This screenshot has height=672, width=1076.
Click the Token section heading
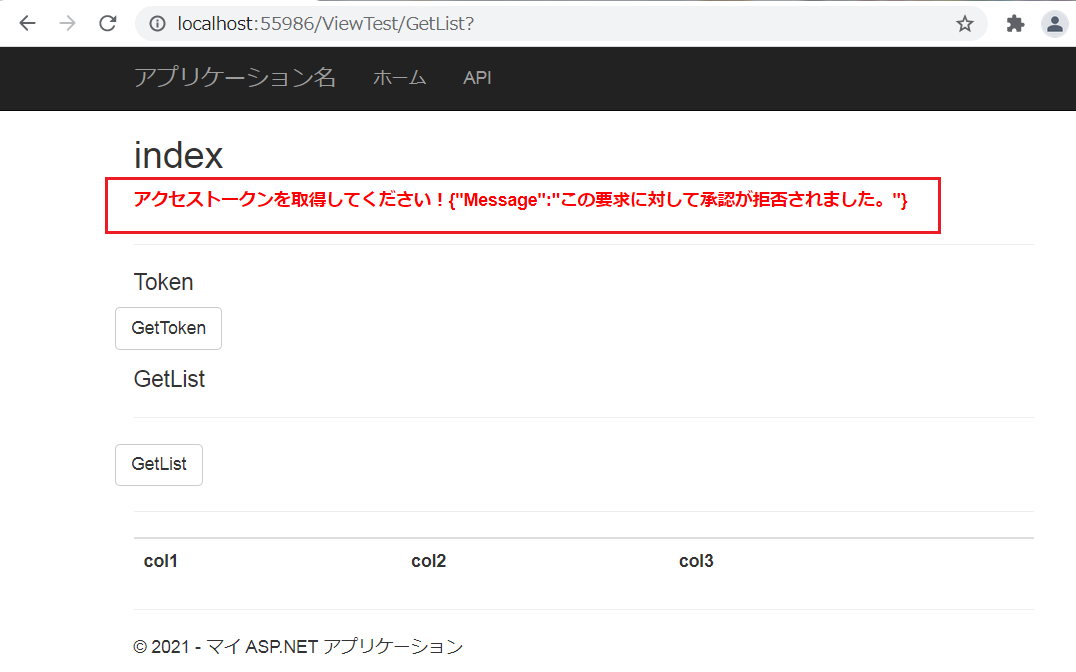tap(163, 282)
